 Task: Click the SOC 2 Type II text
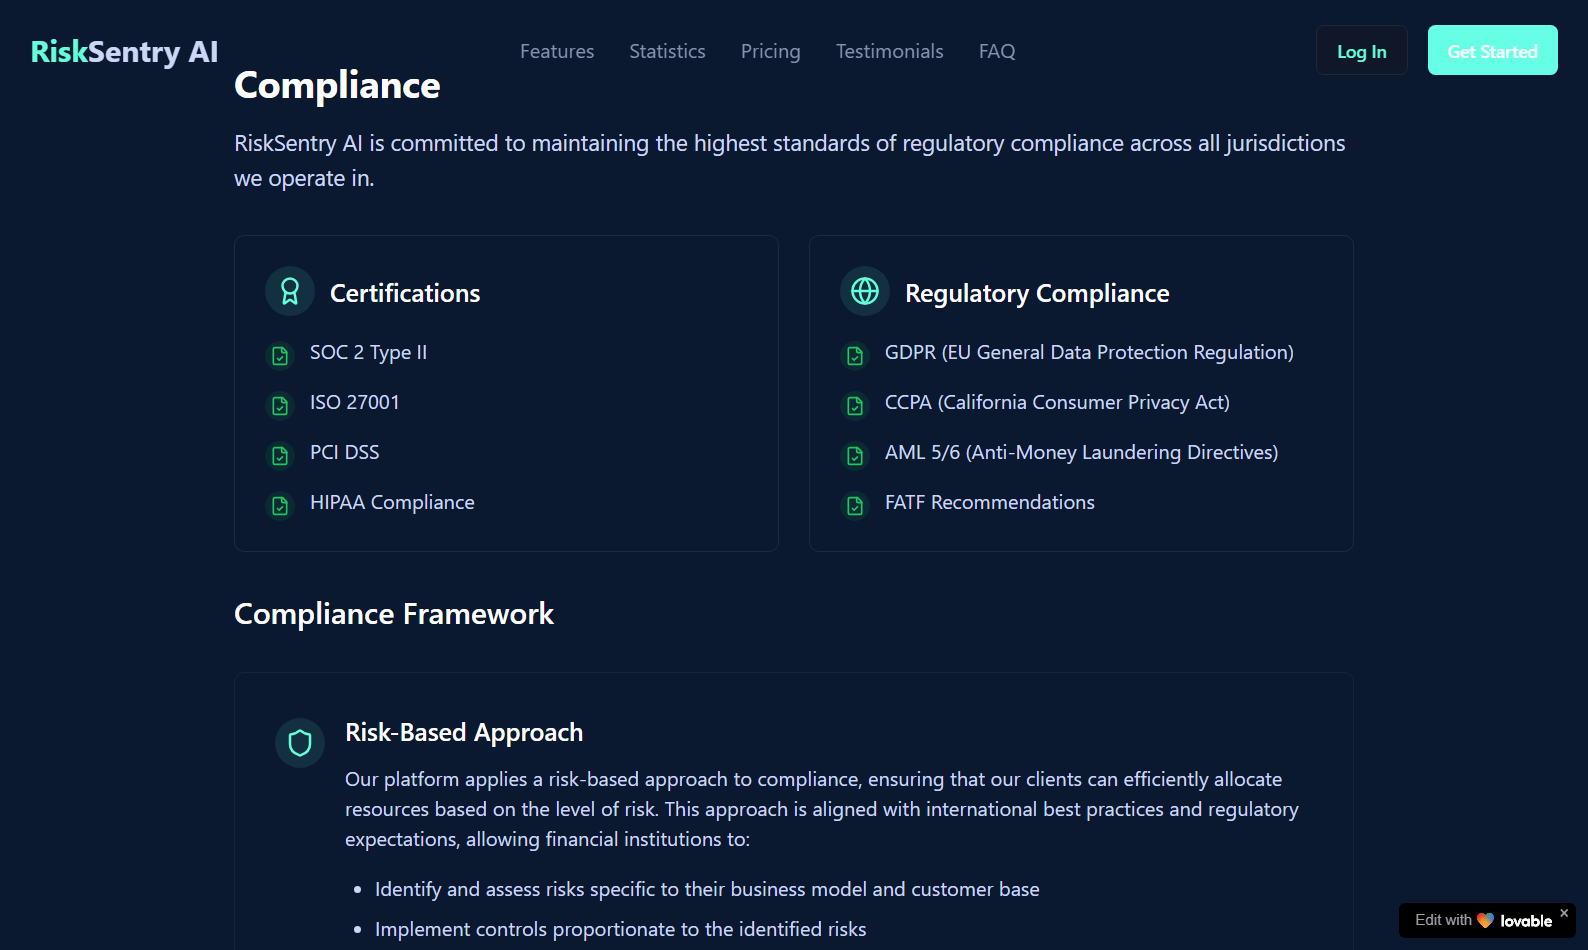tap(368, 352)
